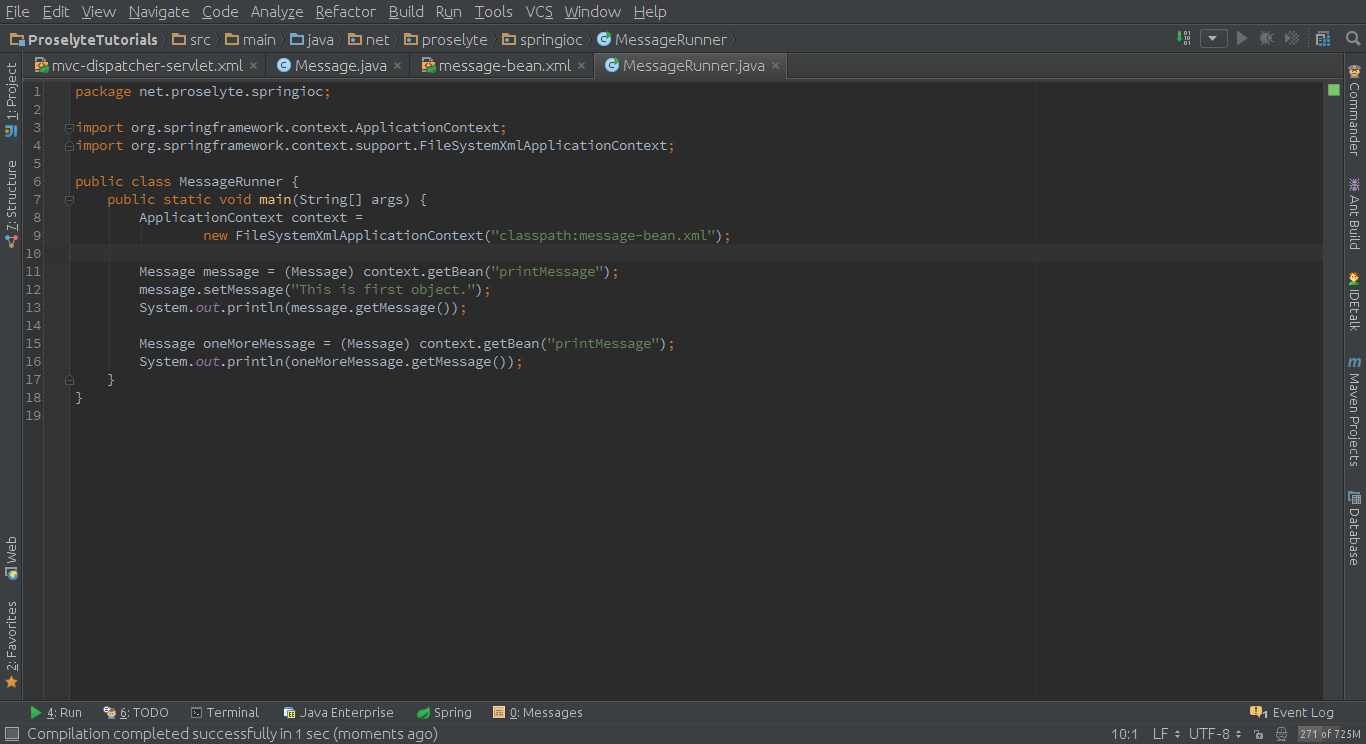Toggle file write-lock via padlock icon
The height and width of the screenshot is (744, 1366).
click(x=1259, y=734)
